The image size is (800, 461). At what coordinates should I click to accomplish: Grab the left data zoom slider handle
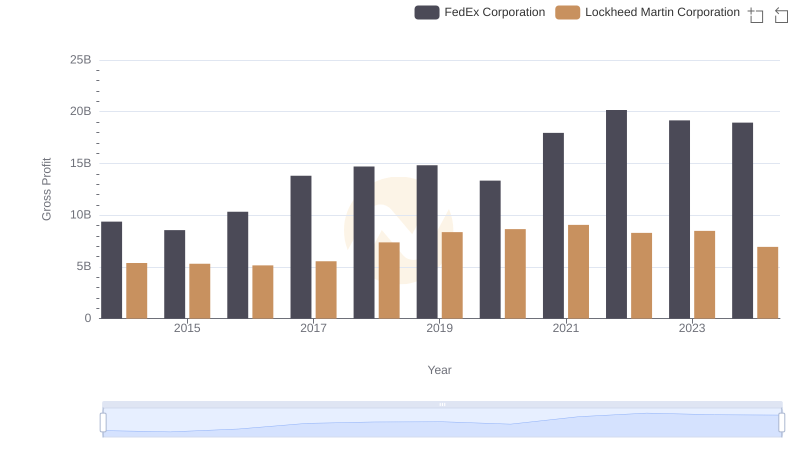(x=103, y=422)
